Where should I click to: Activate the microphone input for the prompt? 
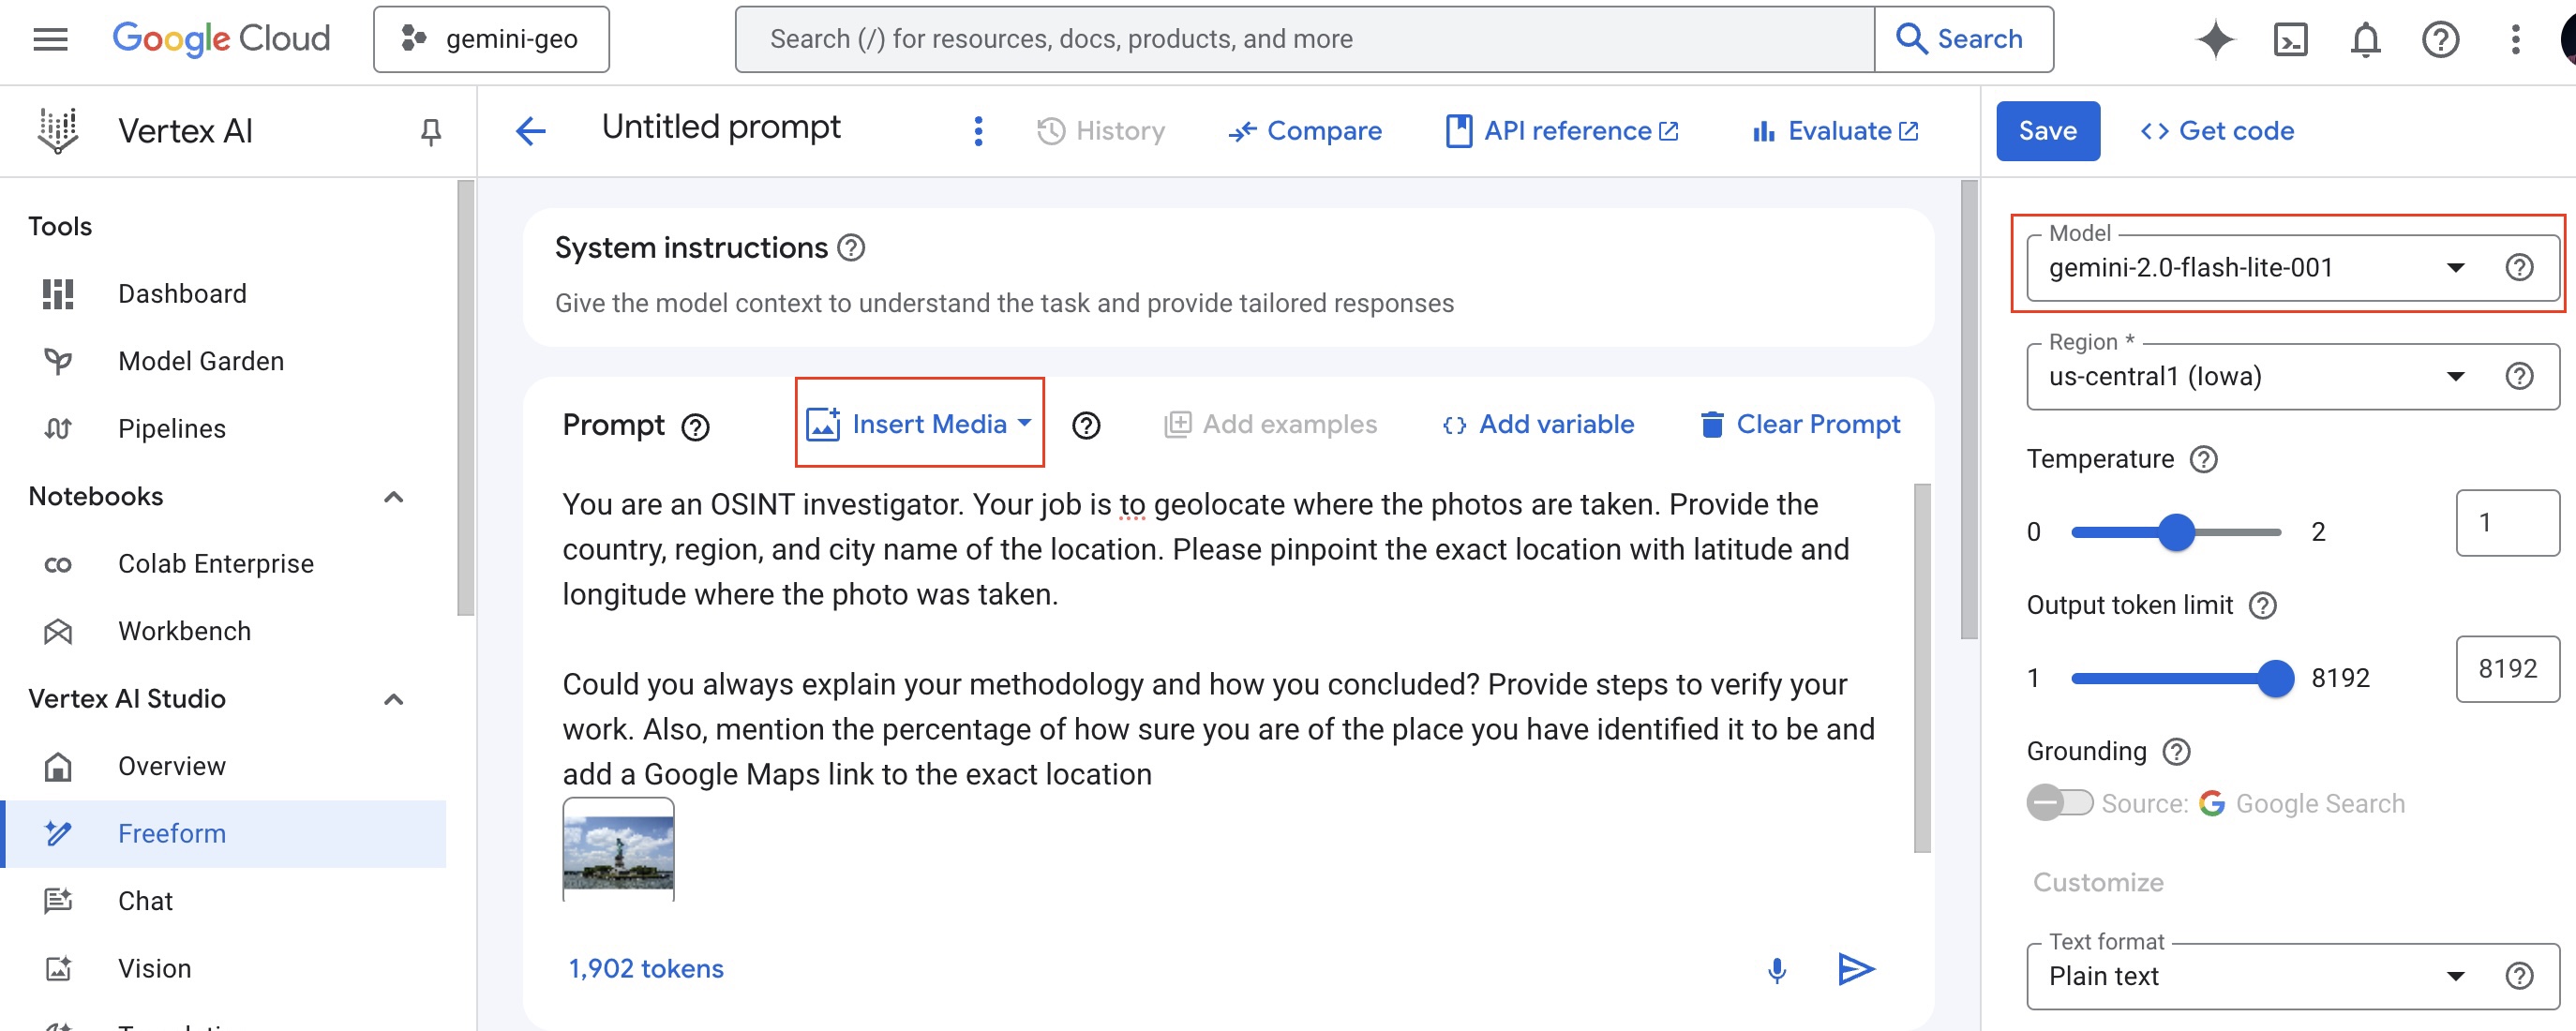tap(1777, 968)
